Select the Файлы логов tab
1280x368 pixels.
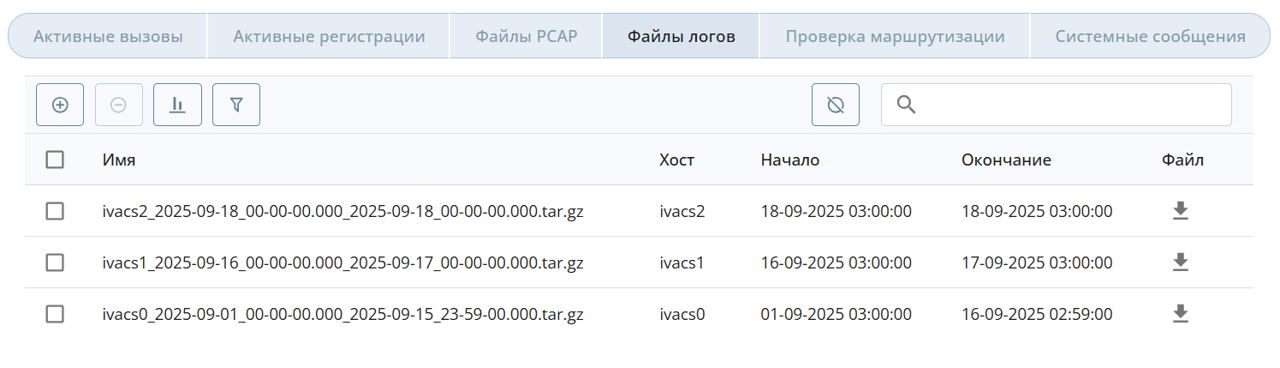(681, 37)
